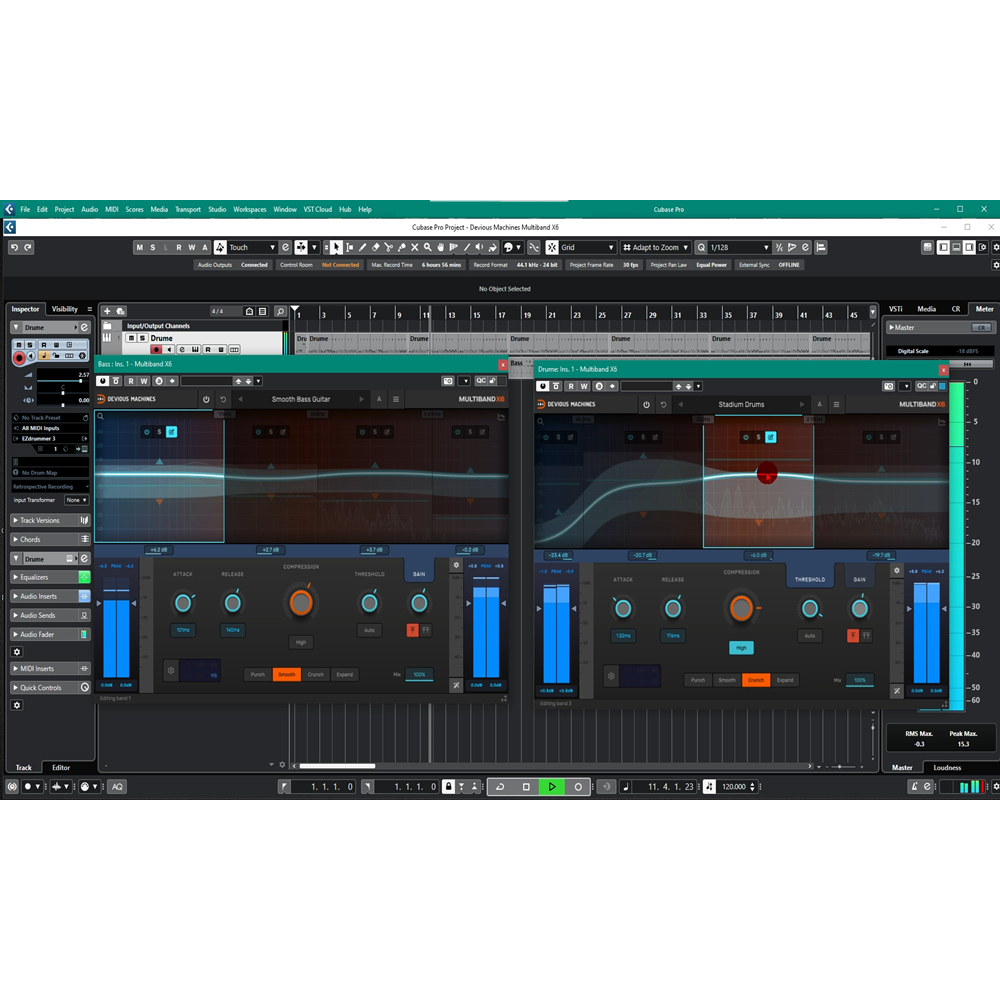Open the Grid snap type dropdown
Image resolution: width=1000 pixels, height=1000 pixels.
(x=587, y=247)
